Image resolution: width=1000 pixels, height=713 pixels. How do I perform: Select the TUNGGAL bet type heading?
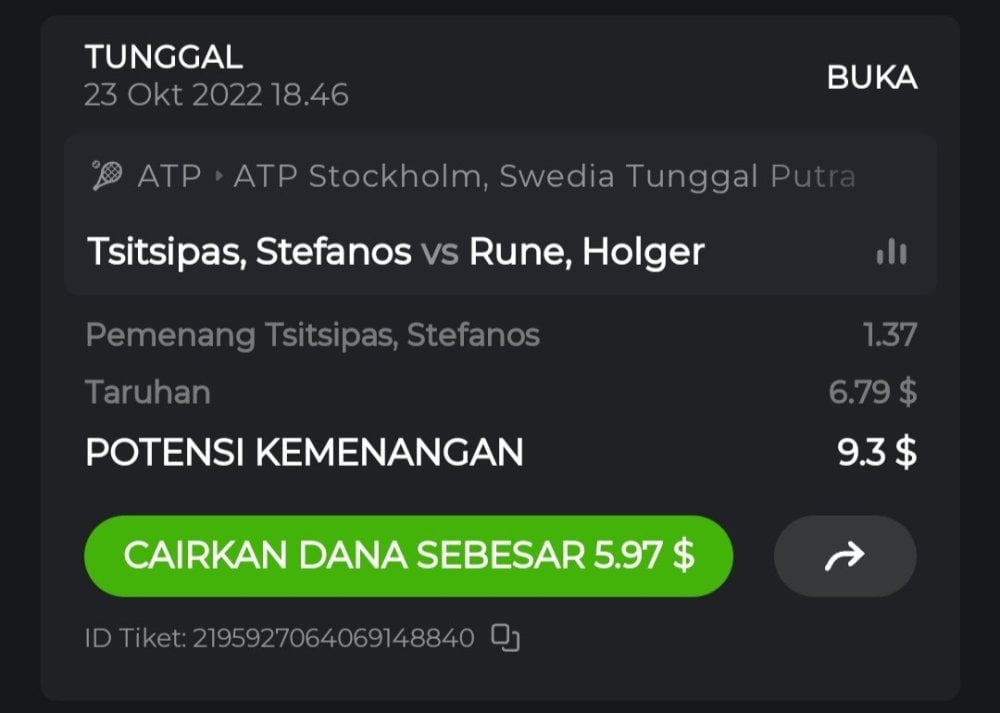click(164, 57)
